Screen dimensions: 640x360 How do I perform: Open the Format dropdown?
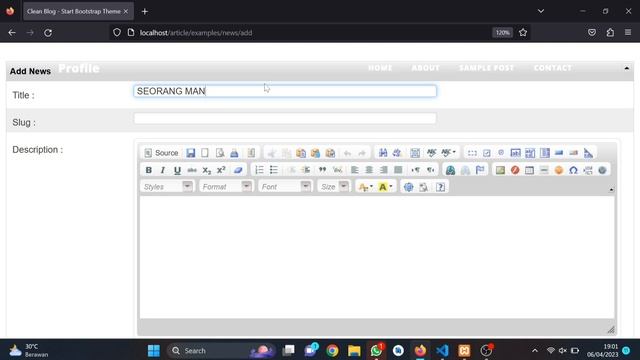[x=226, y=187]
